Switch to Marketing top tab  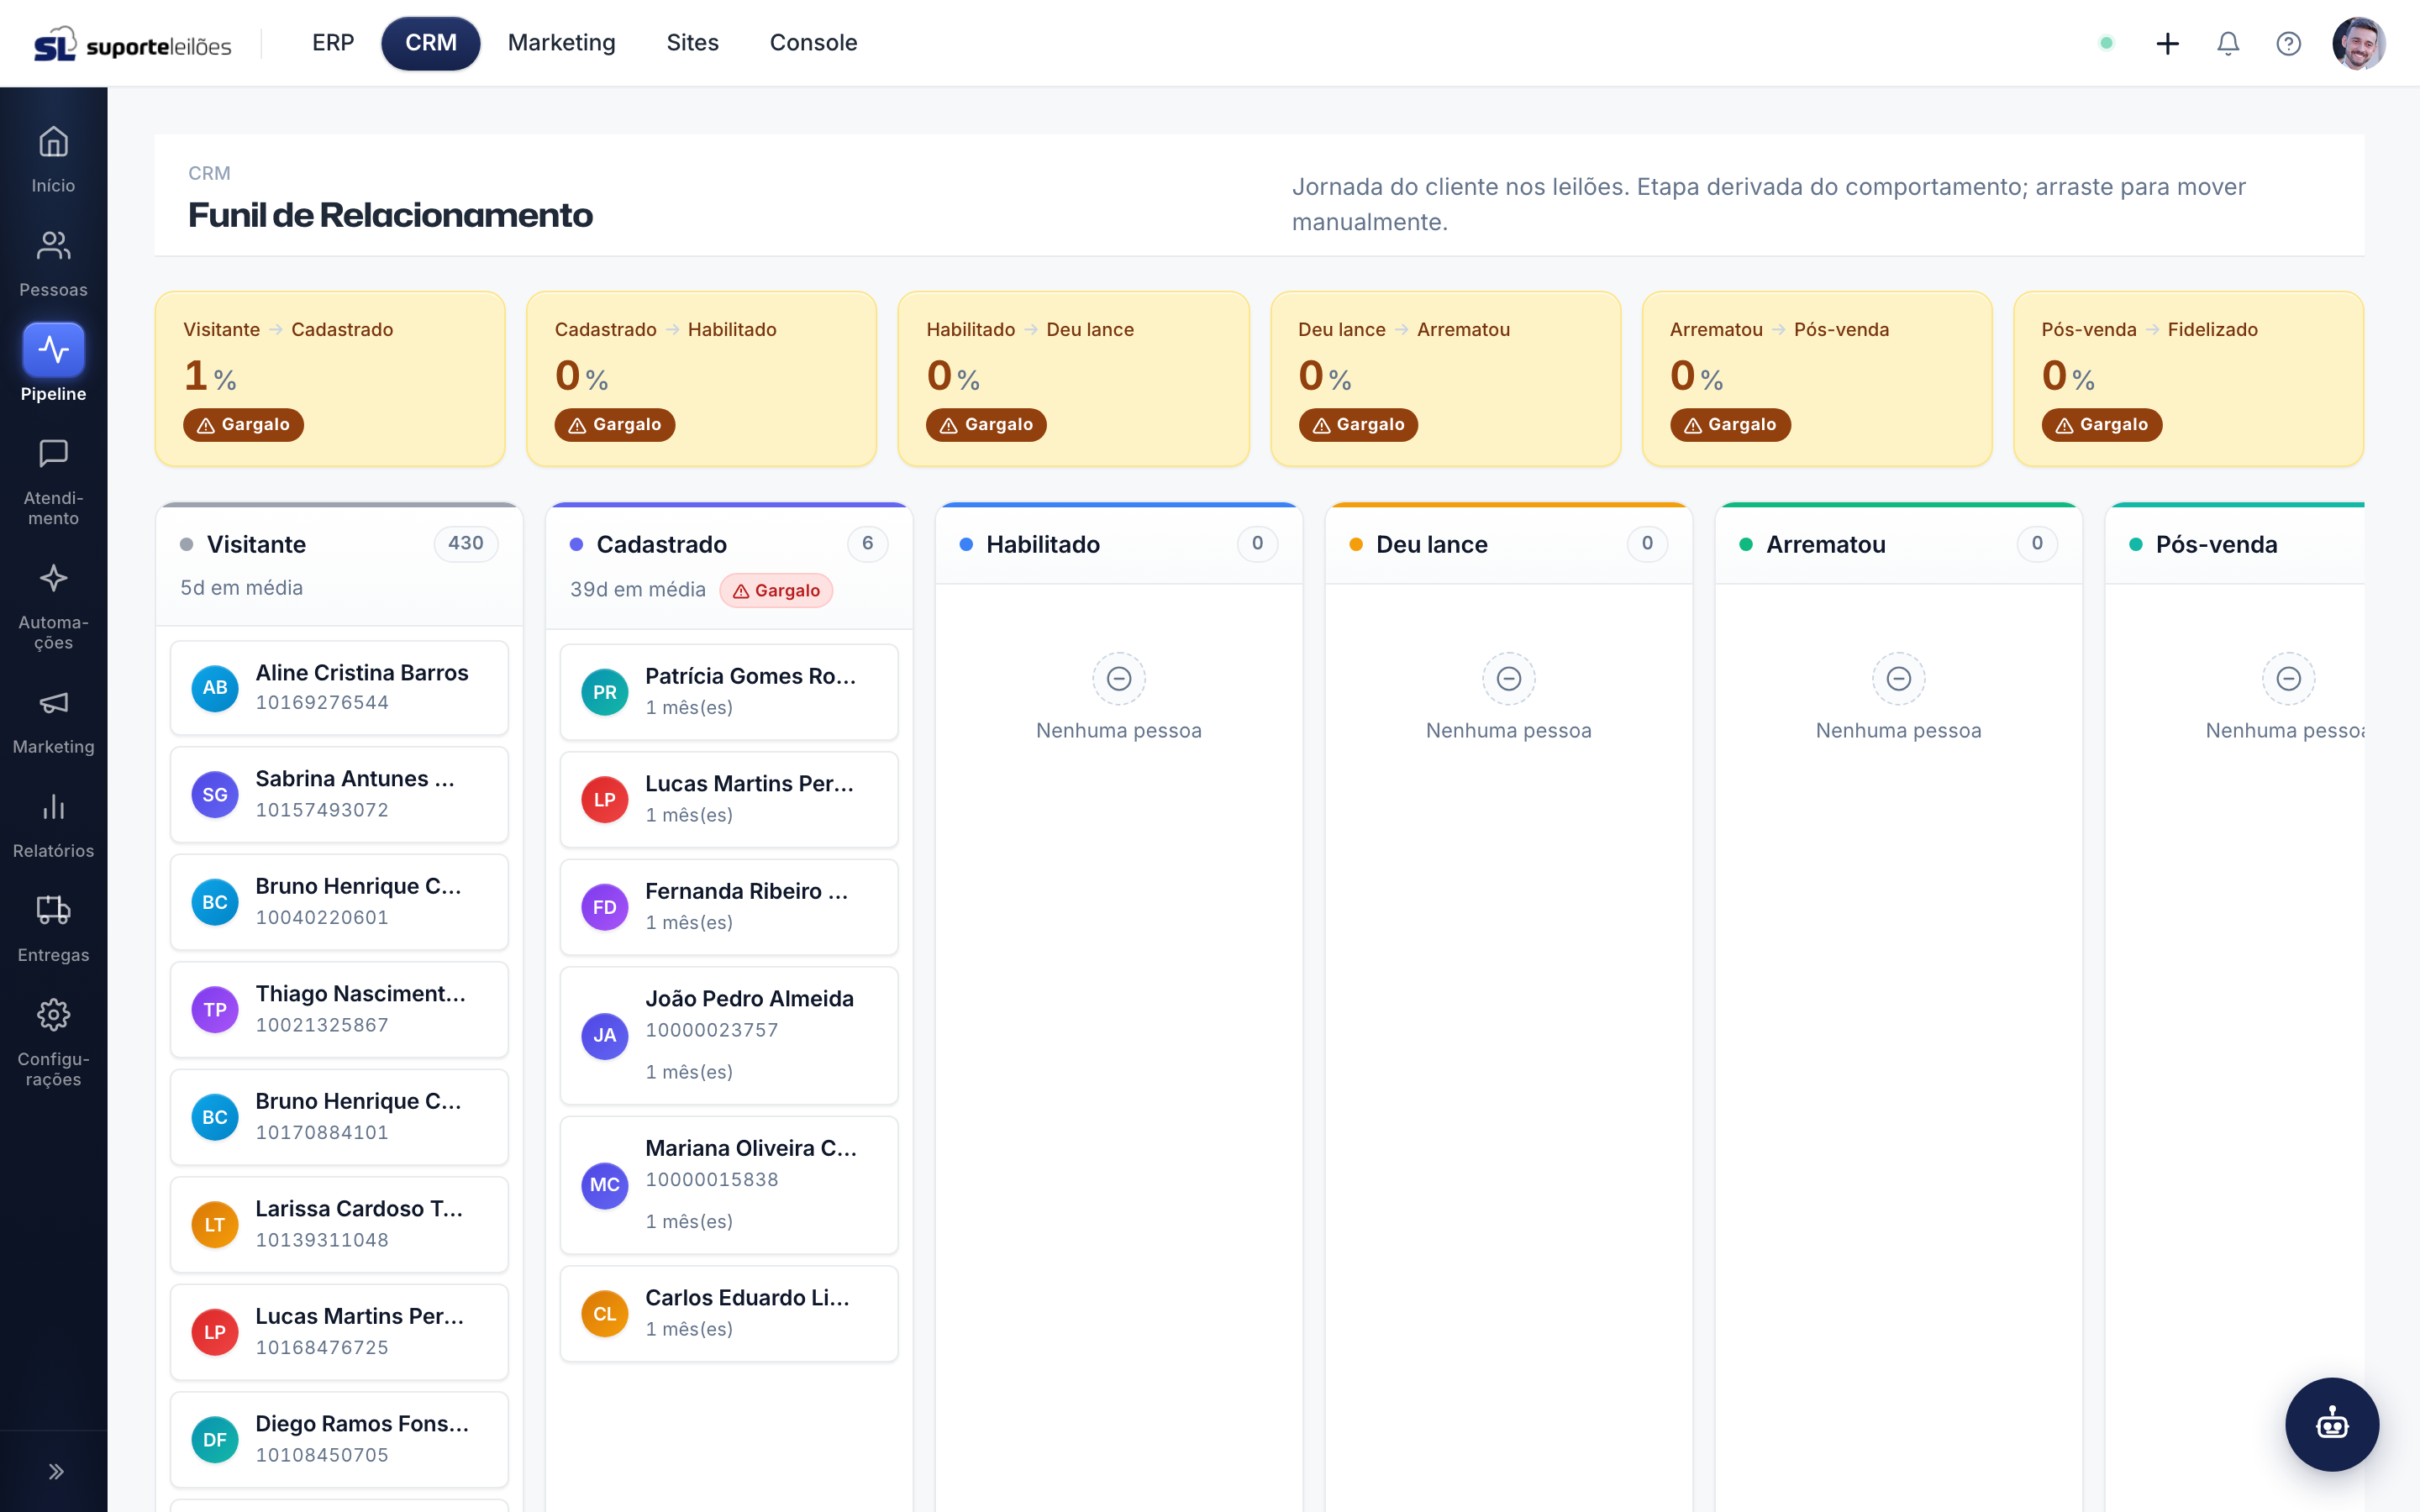pos(562,43)
